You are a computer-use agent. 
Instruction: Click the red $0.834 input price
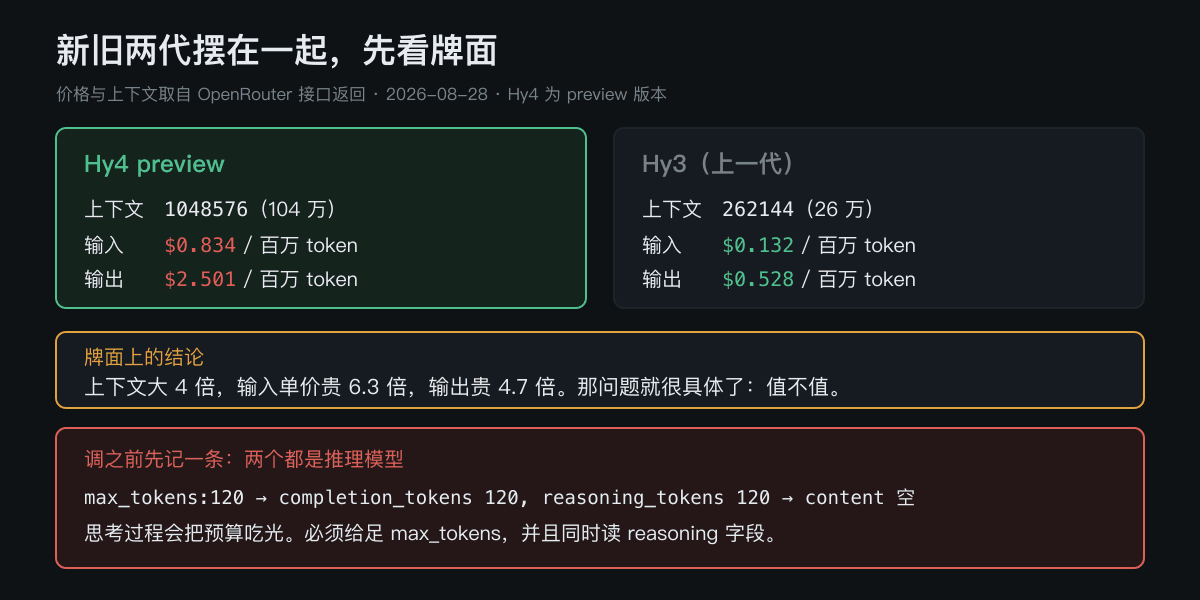pyautogui.click(x=200, y=245)
